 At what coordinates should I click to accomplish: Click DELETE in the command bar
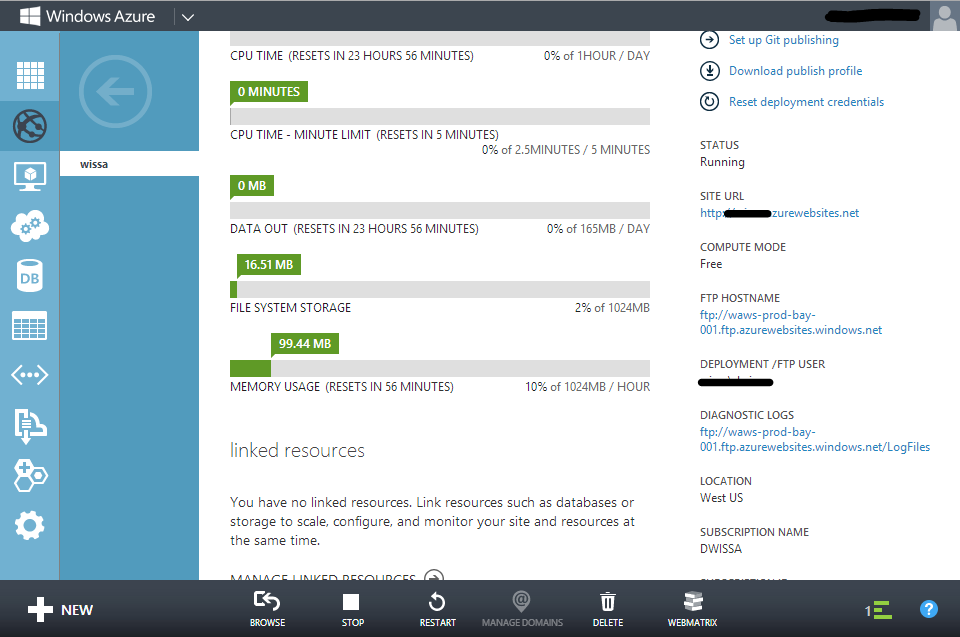(x=607, y=609)
